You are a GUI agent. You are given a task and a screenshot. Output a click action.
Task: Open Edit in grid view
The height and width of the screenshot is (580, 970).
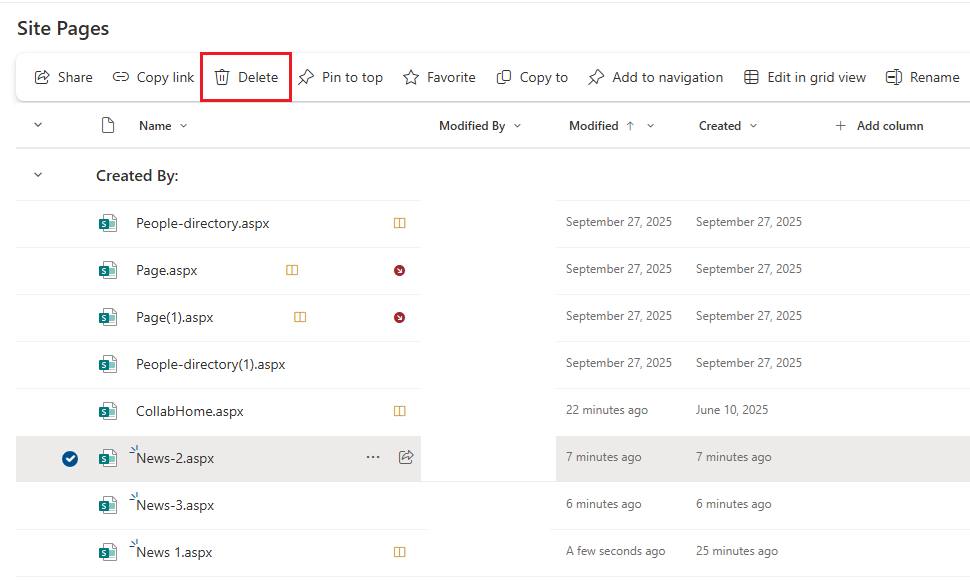point(804,77)
